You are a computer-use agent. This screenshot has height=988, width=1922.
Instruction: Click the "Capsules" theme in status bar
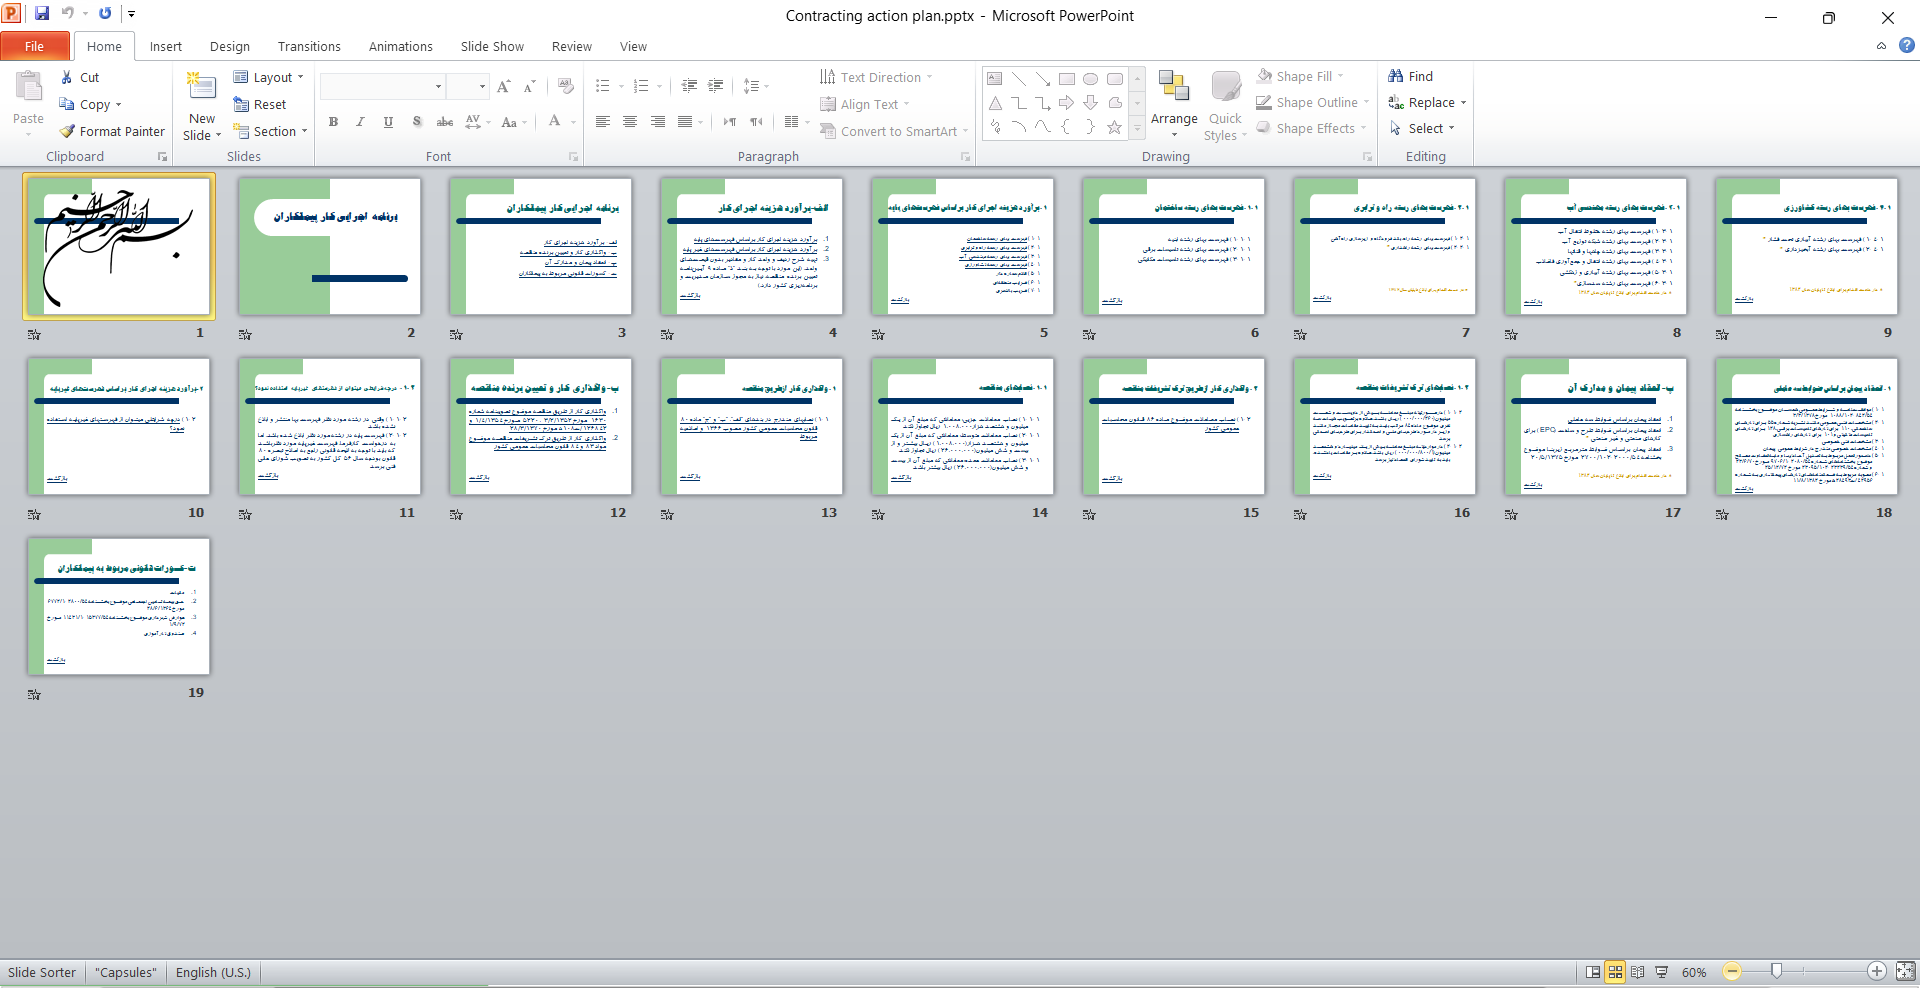click(x=126, y=972)
